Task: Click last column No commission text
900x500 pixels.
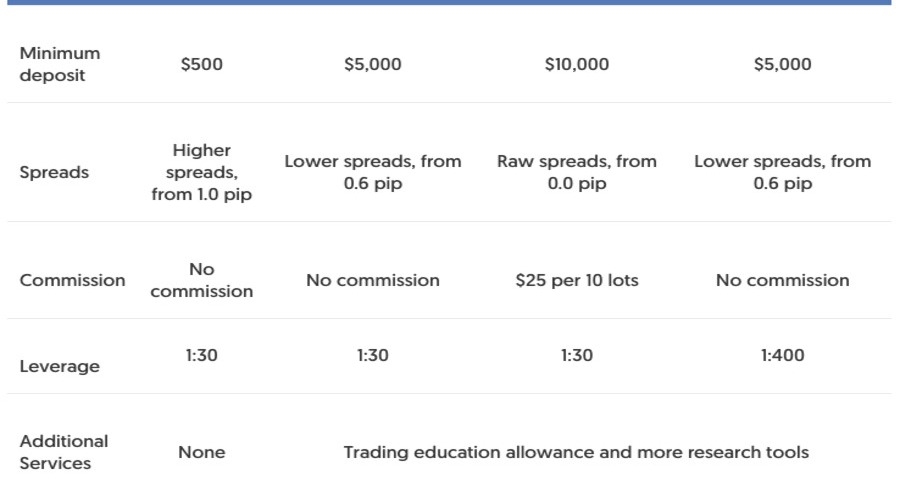Action: pos(782,280)
